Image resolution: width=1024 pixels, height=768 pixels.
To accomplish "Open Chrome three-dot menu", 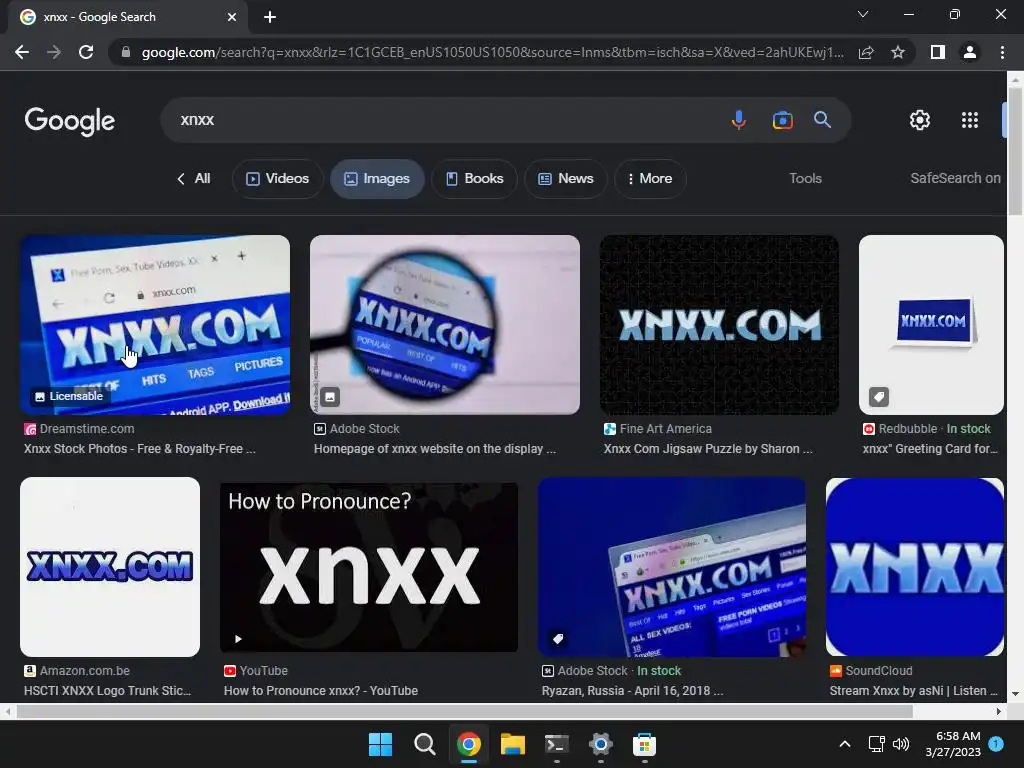I will pos(1002,52).
